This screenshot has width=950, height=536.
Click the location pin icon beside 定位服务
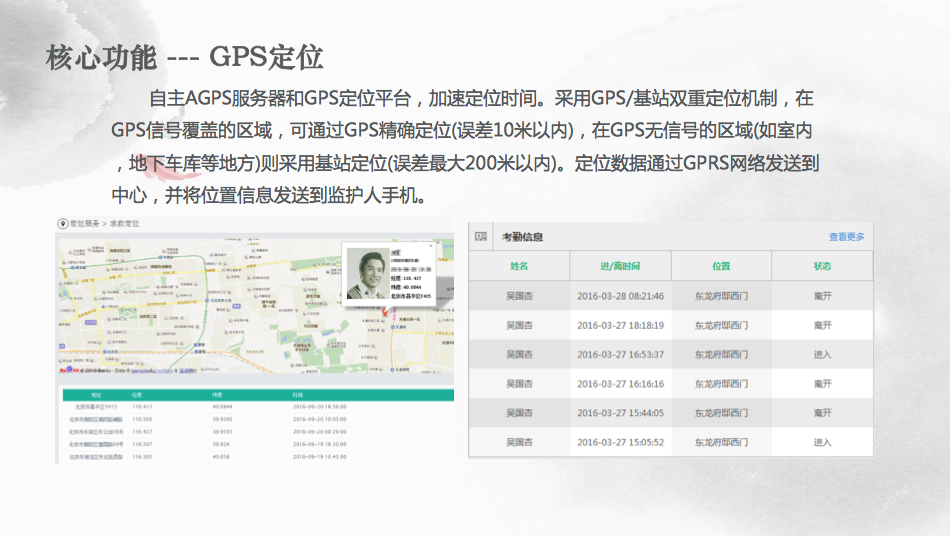[62, 222]
